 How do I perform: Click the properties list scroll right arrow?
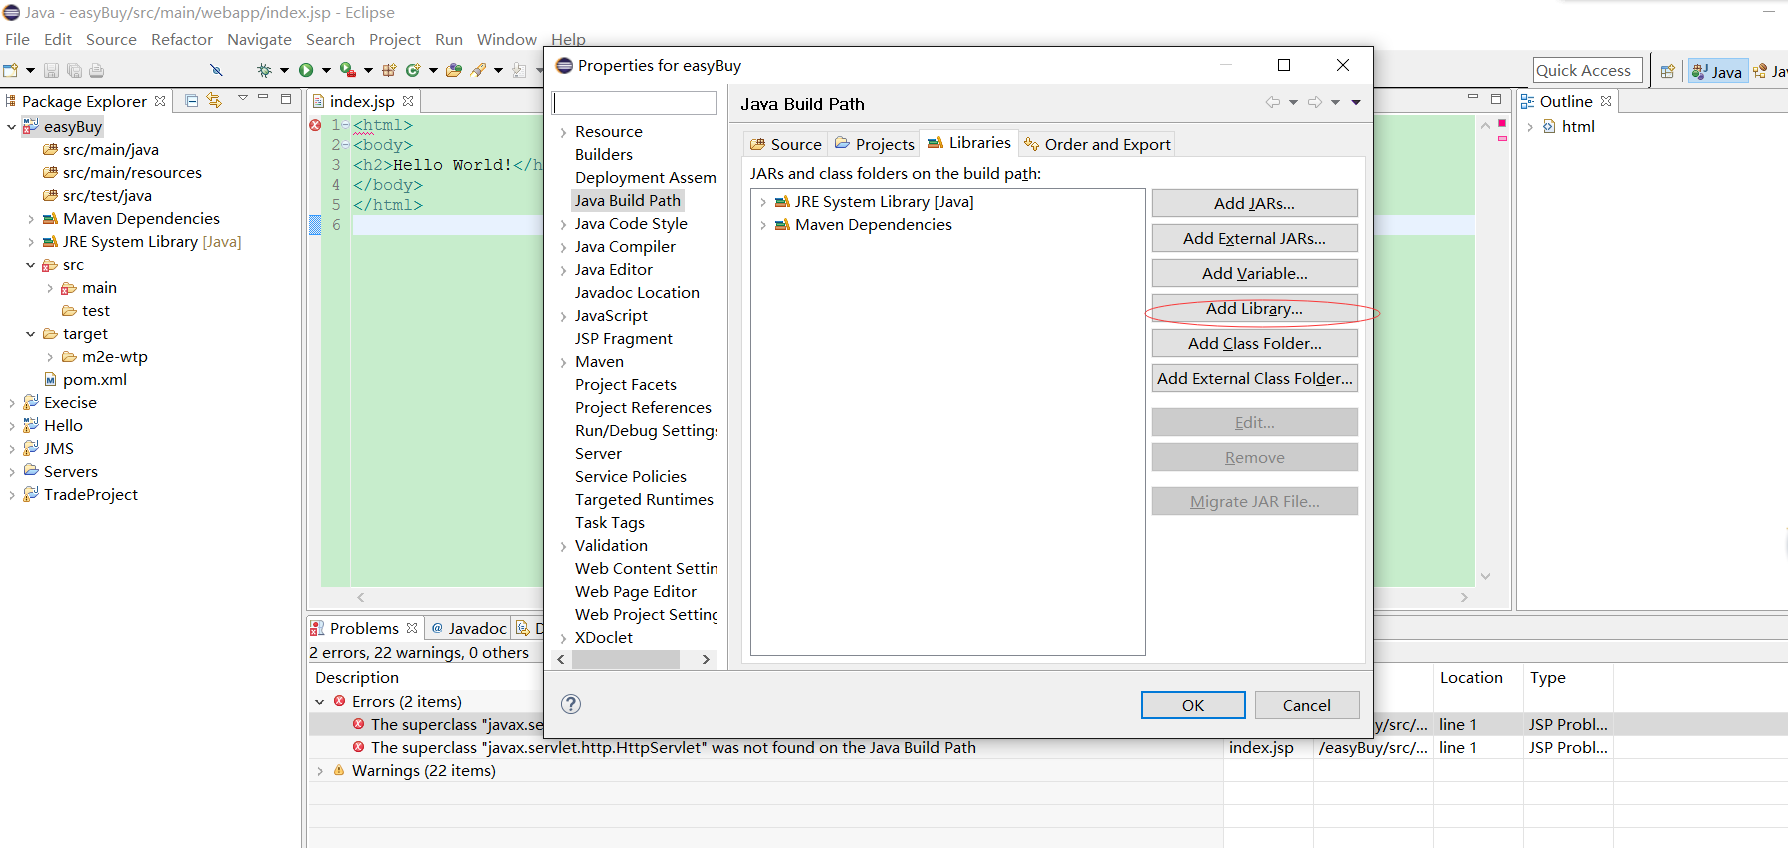pyautogui.click(x=706, y=659)
